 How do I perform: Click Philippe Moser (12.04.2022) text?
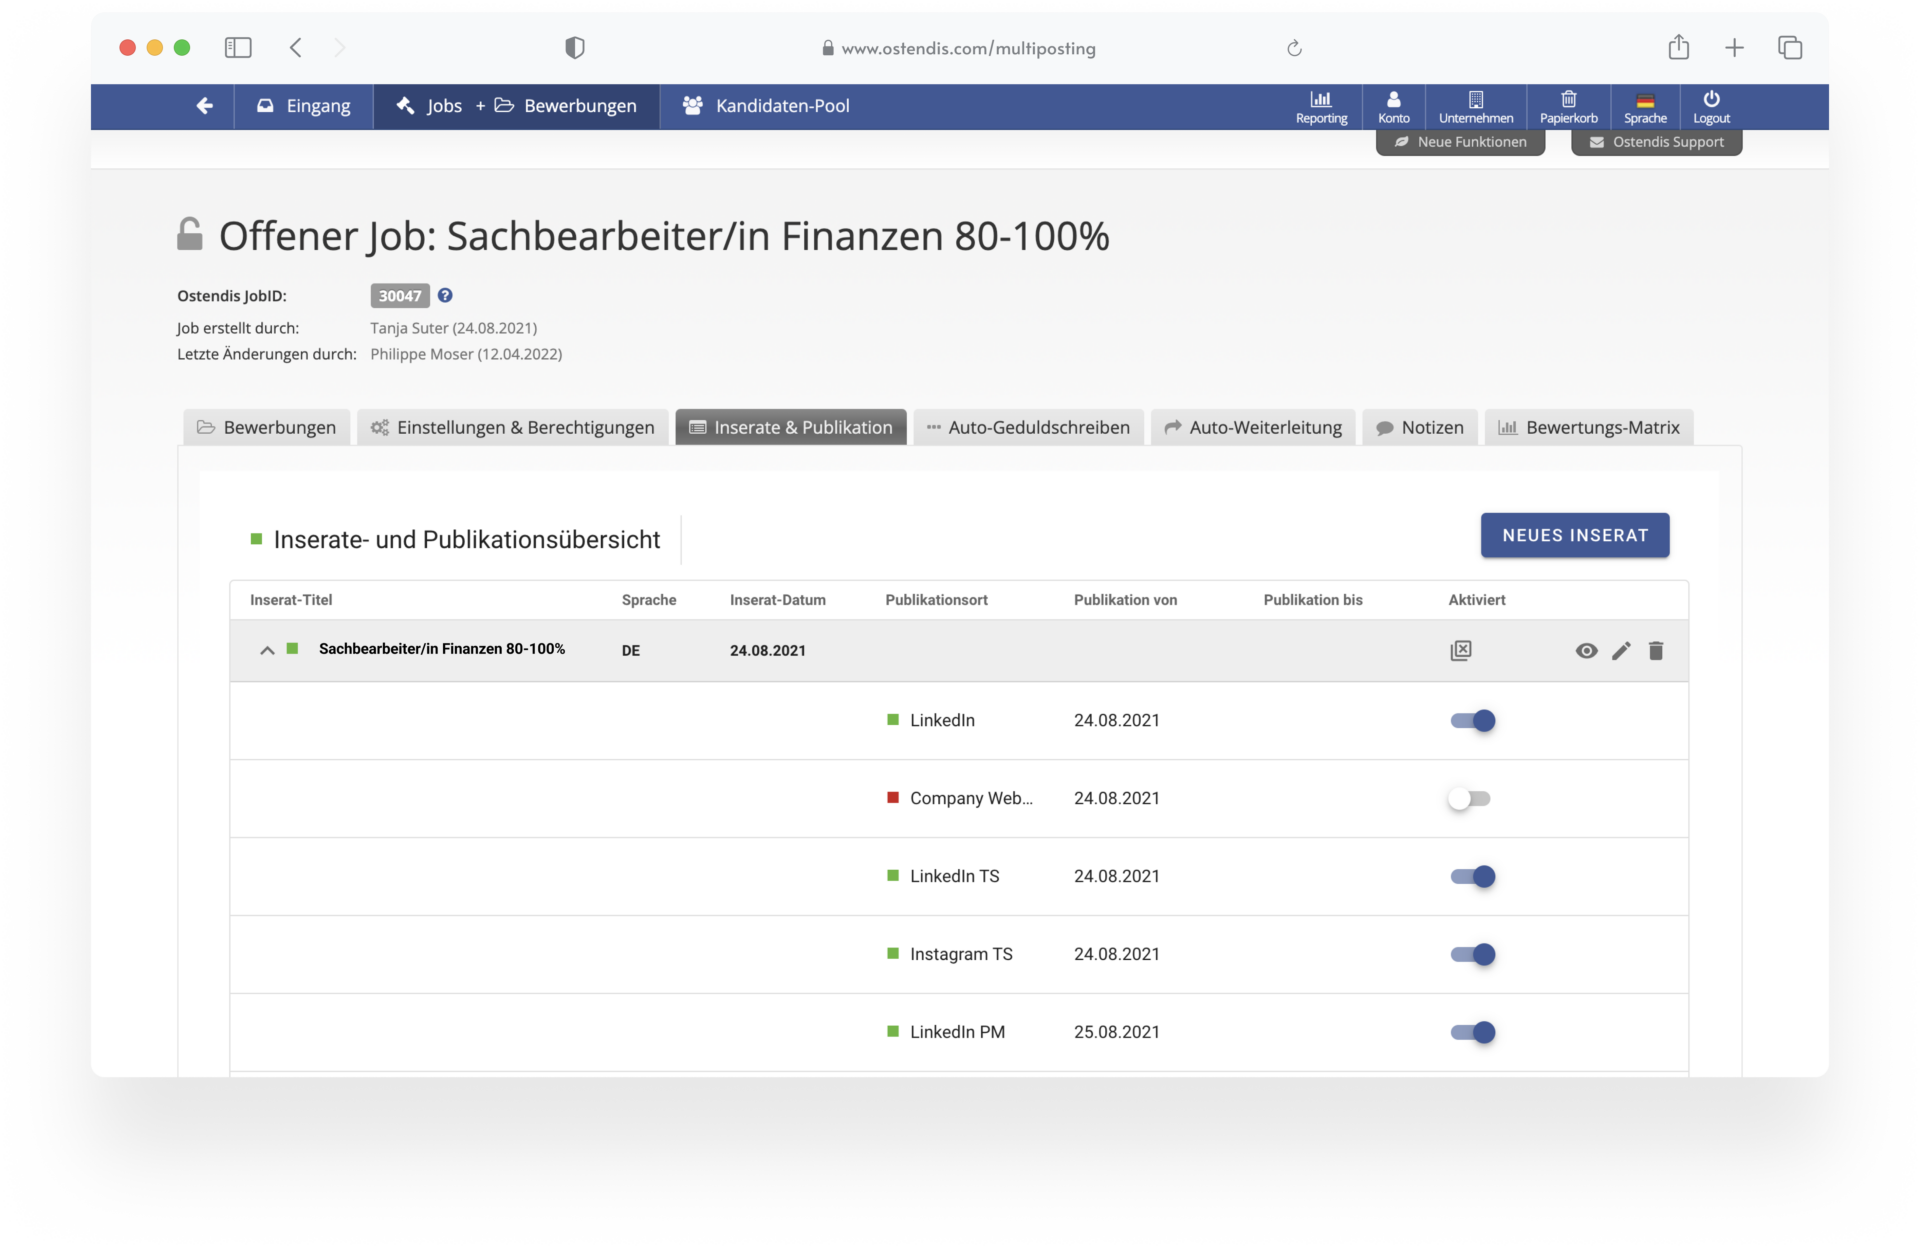pos(466,354)
